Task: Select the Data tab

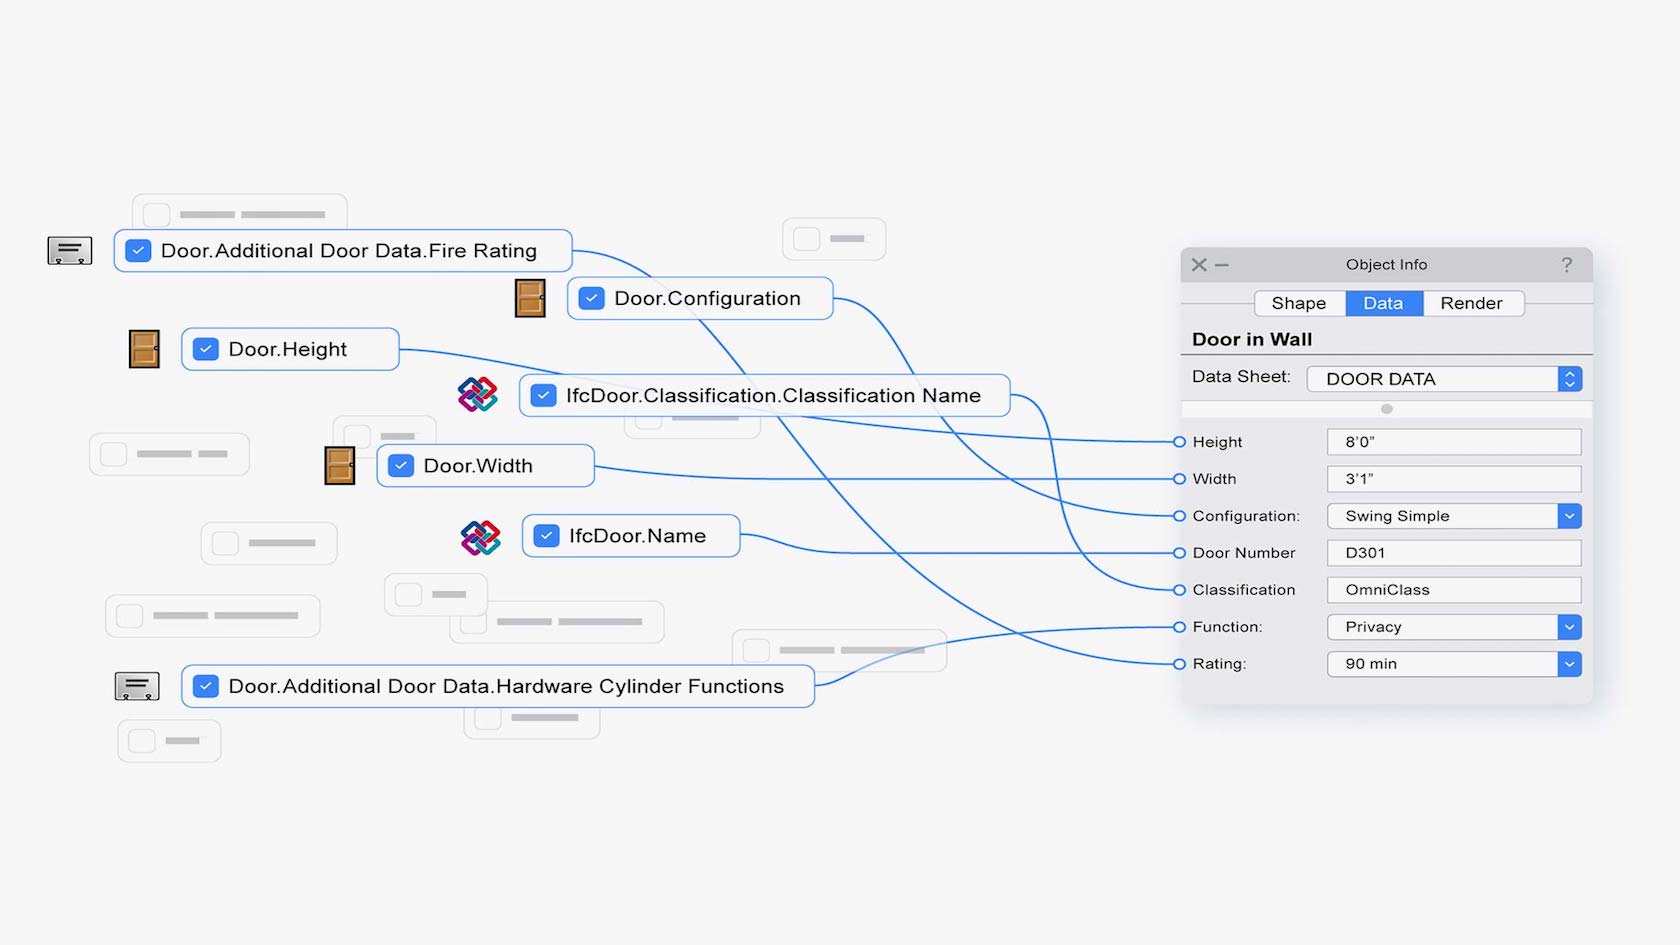Action: pyautogui.click(x=1383, y=303)
